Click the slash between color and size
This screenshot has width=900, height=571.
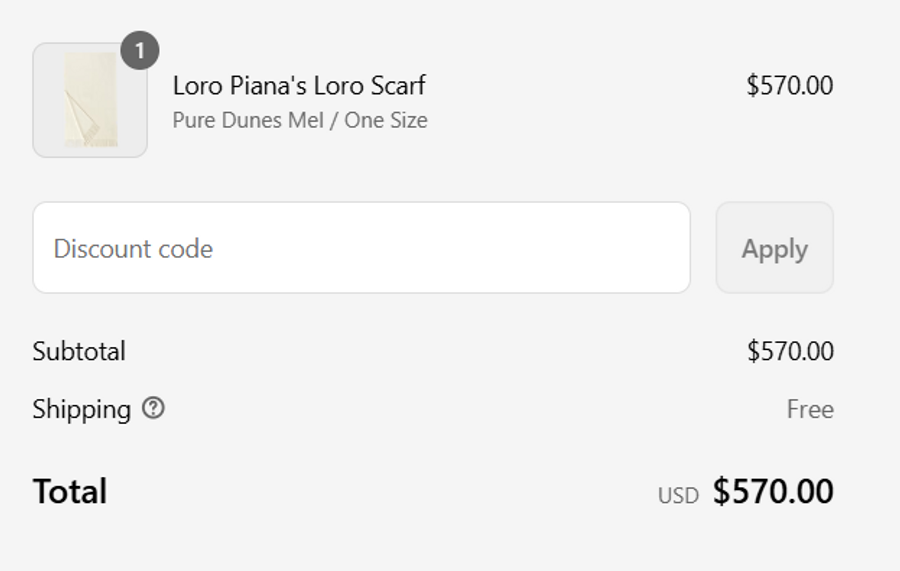pos(337,120)
